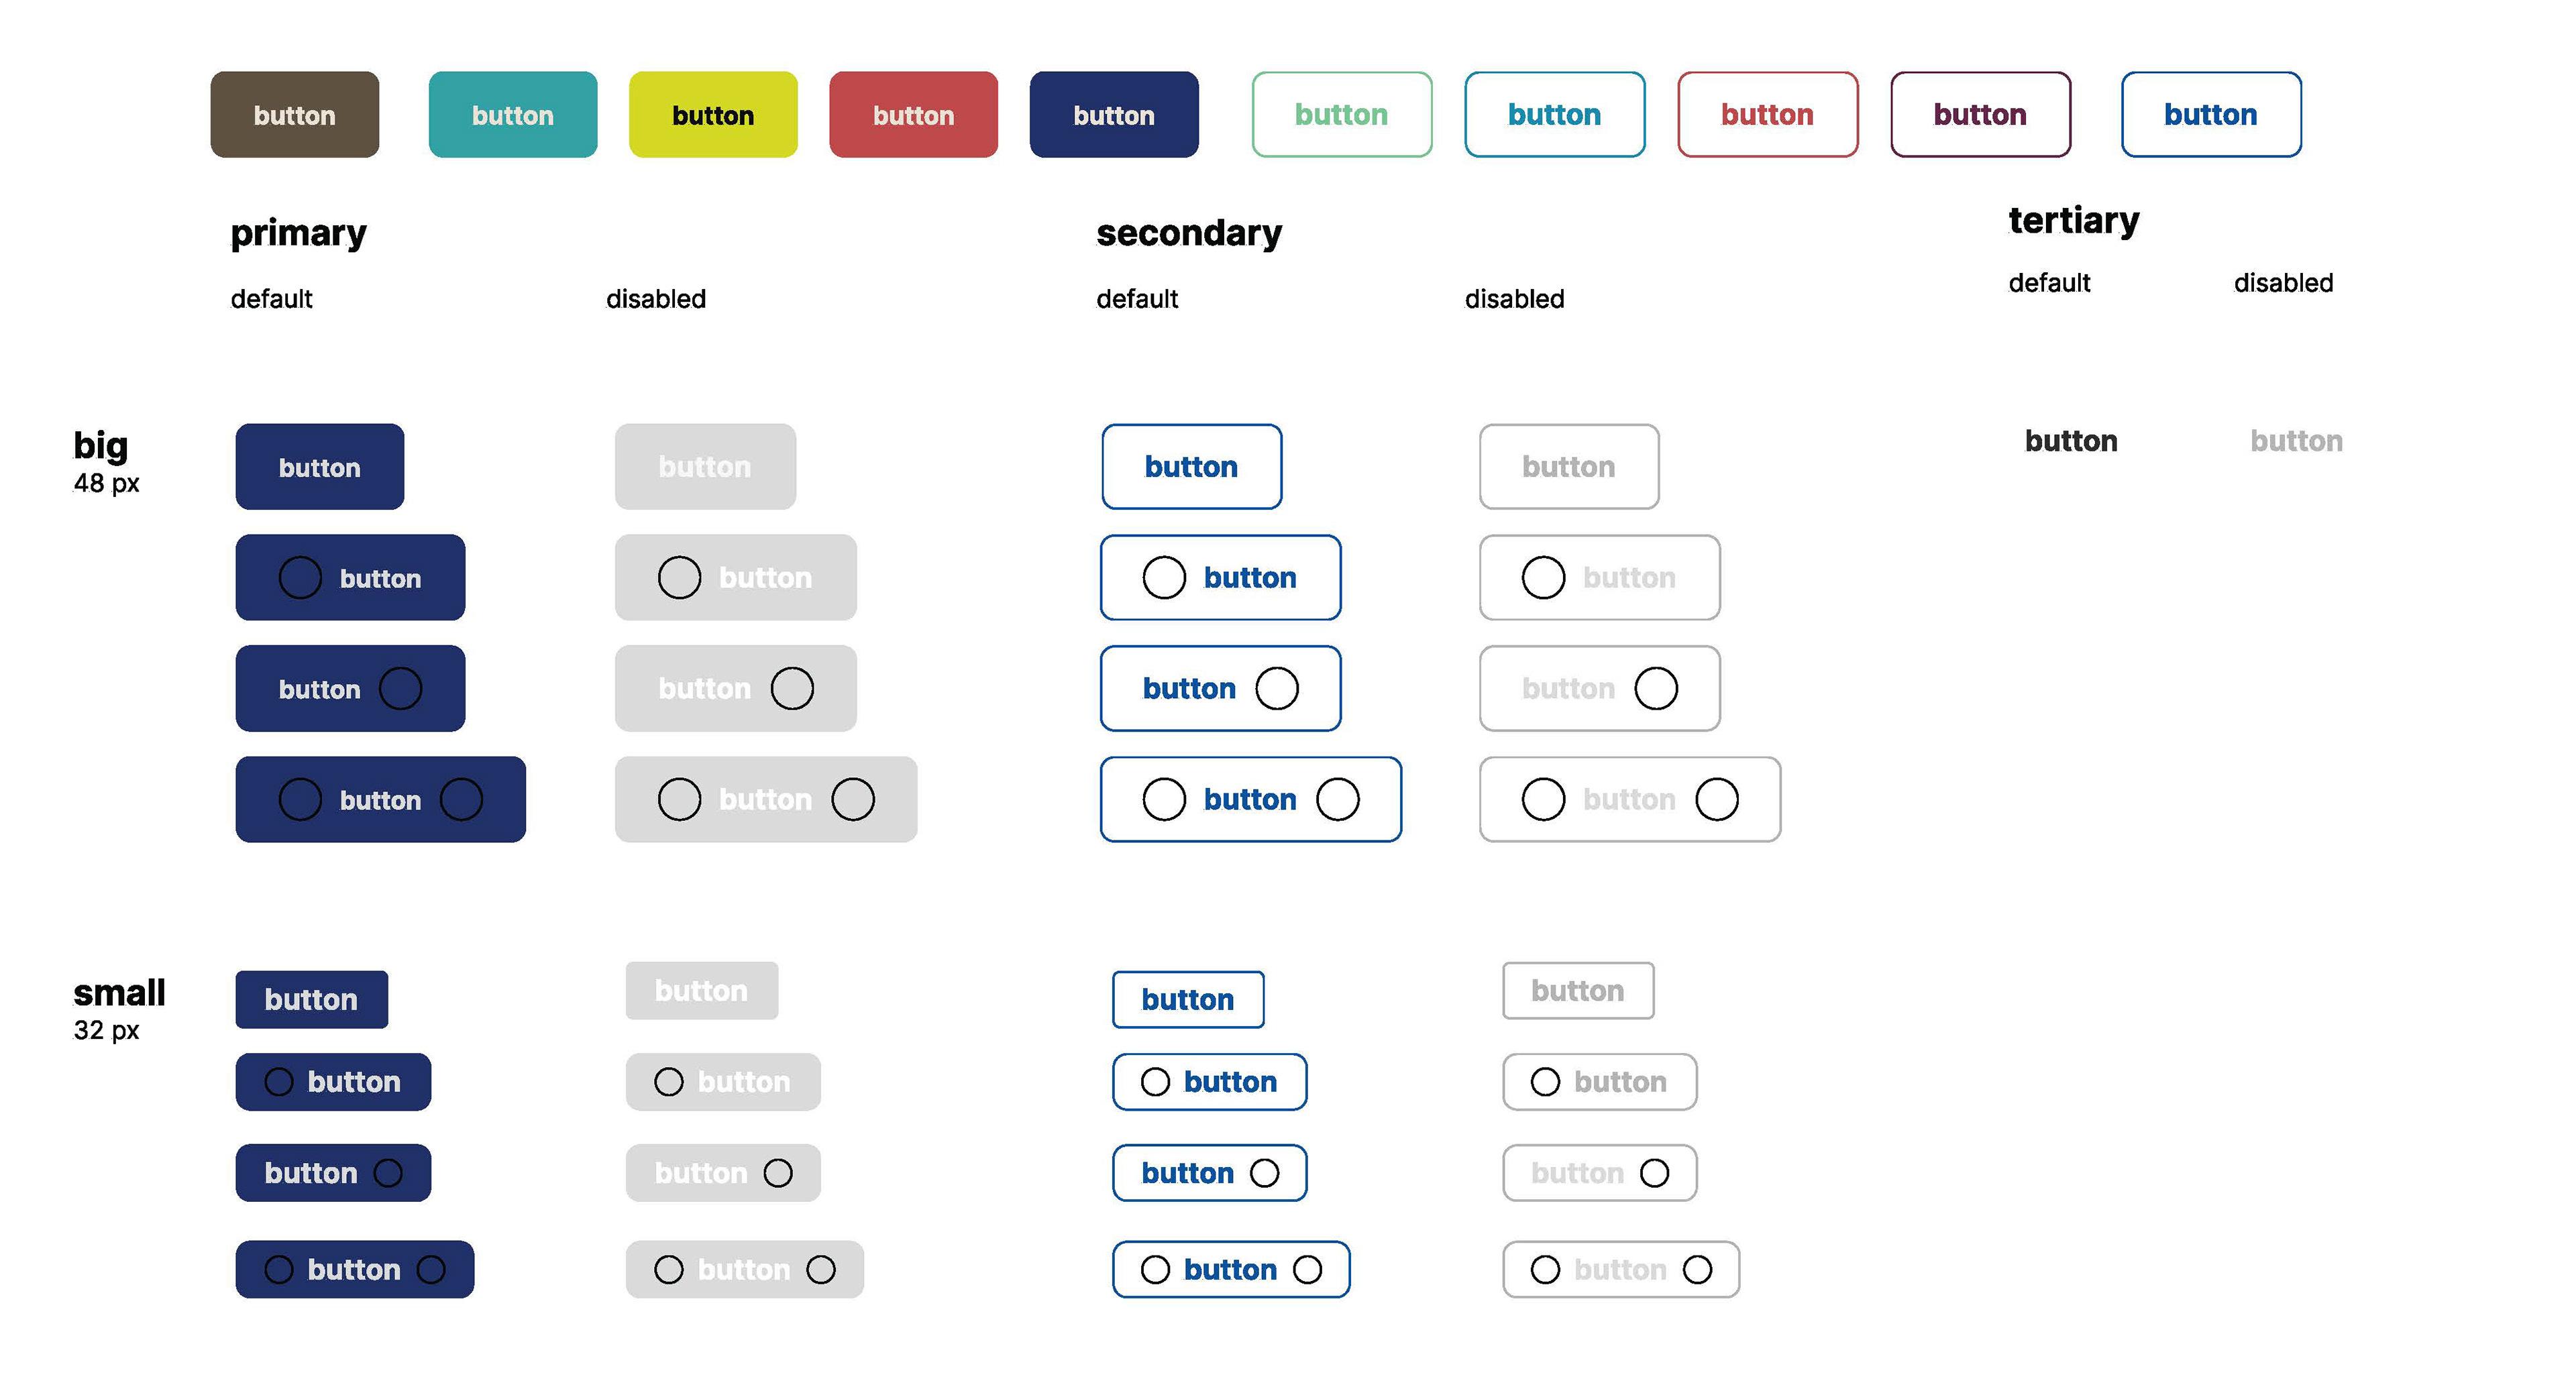Image resolution: width=2576 pixels, height=1393 pixels.
Task: Click the green outlined button at top
Action: [1342, 115]
